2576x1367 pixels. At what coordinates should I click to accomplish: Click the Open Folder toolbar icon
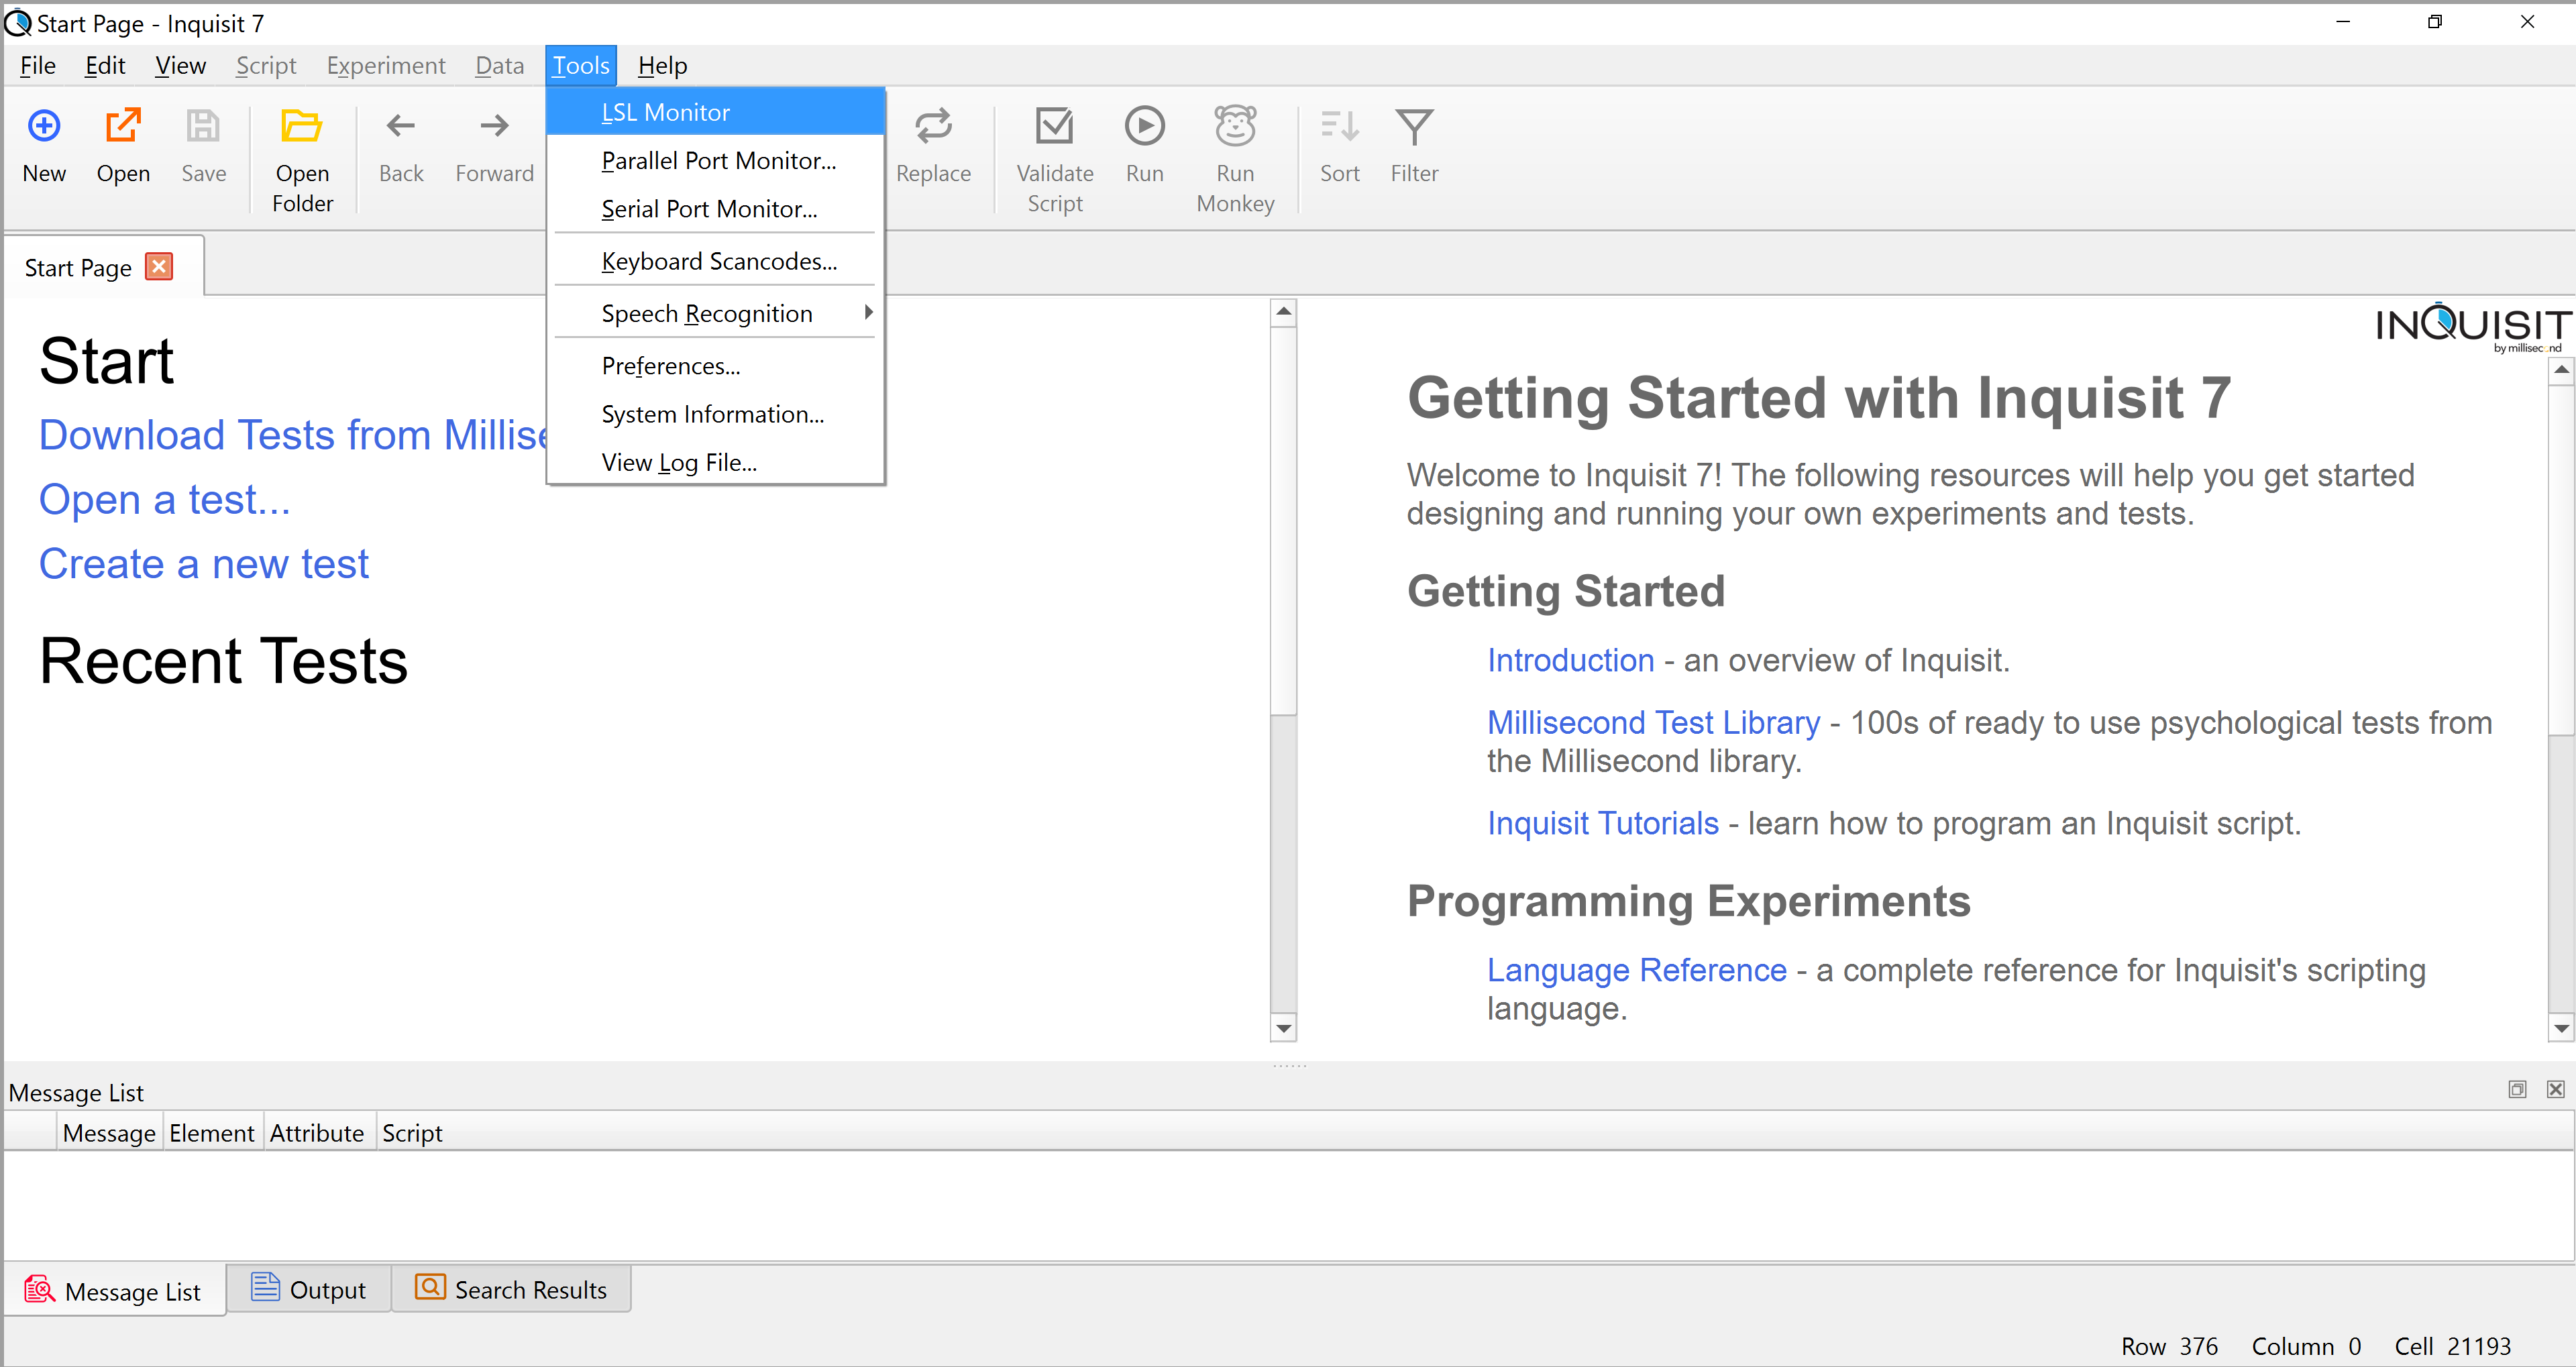[301, 126]
